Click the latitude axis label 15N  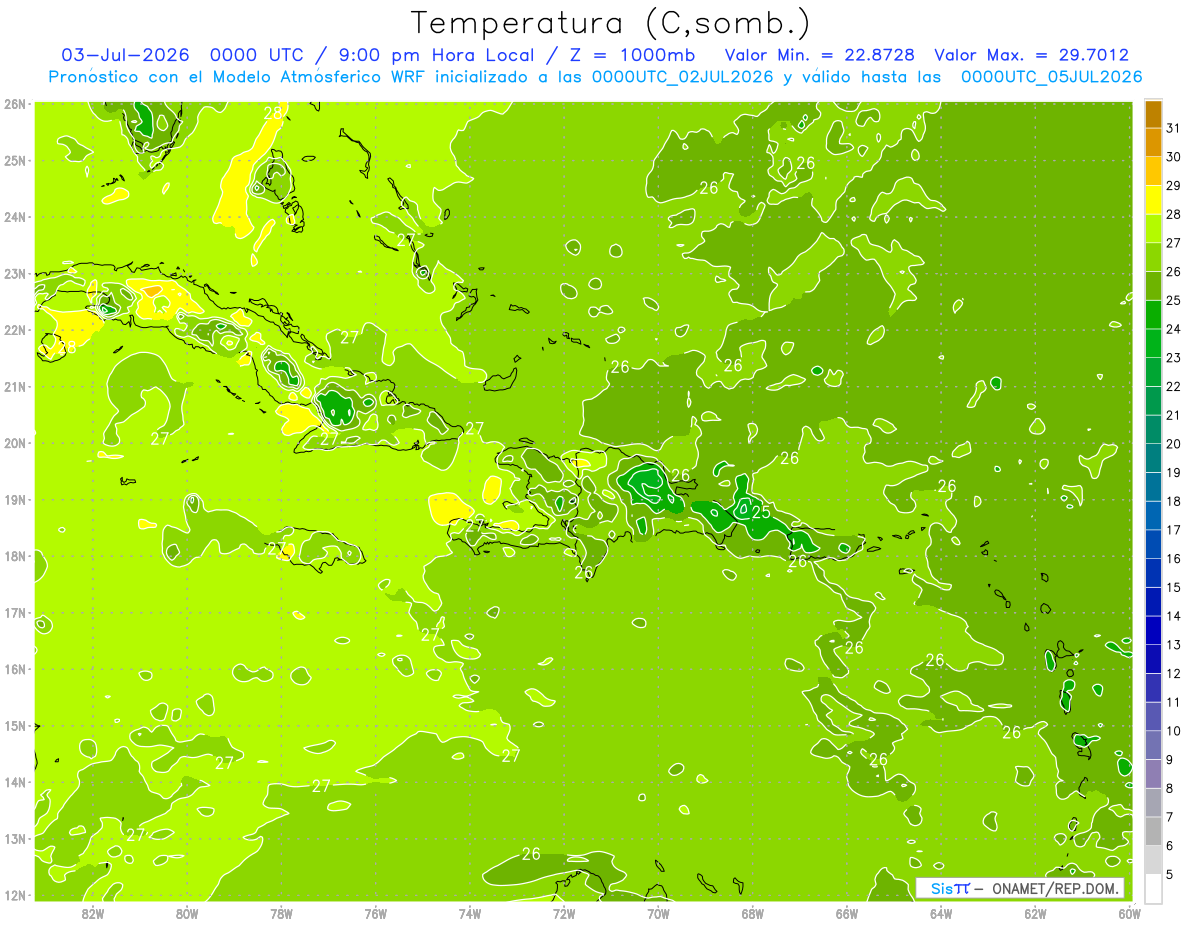coord(15,726)
